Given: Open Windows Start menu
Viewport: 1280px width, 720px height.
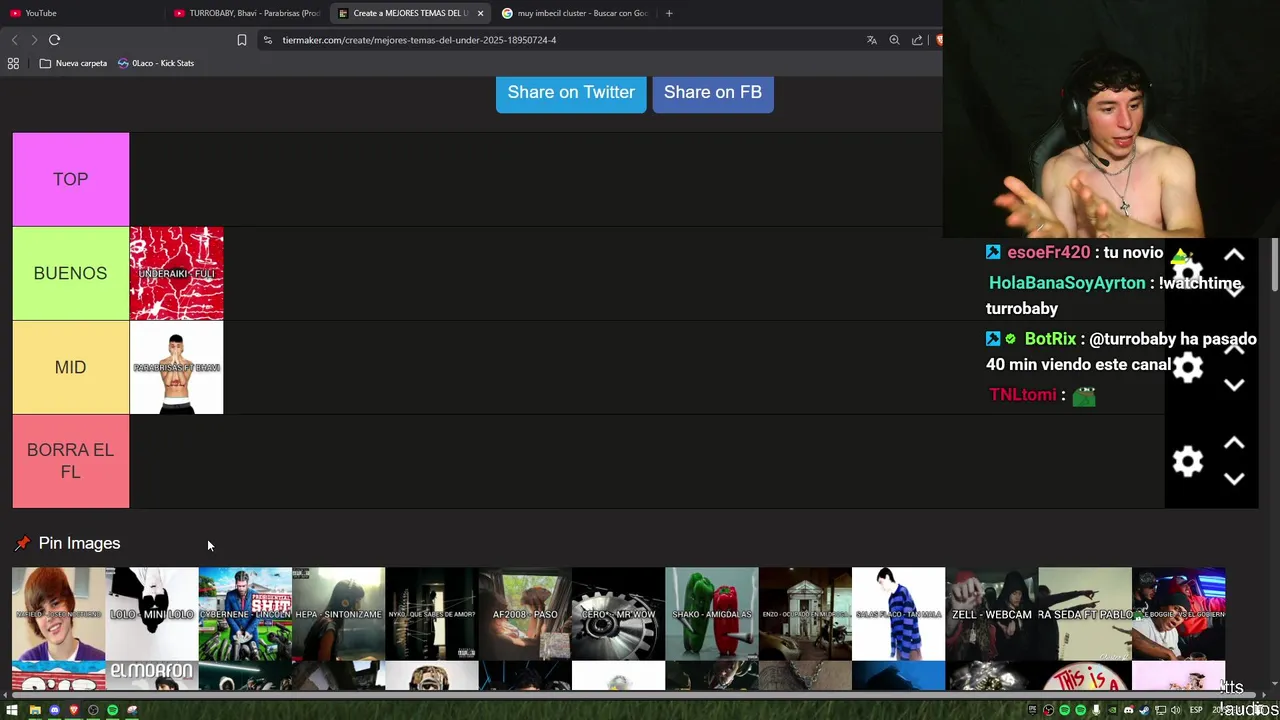Looking at the screenshot, I should click(x=13, y=710).
